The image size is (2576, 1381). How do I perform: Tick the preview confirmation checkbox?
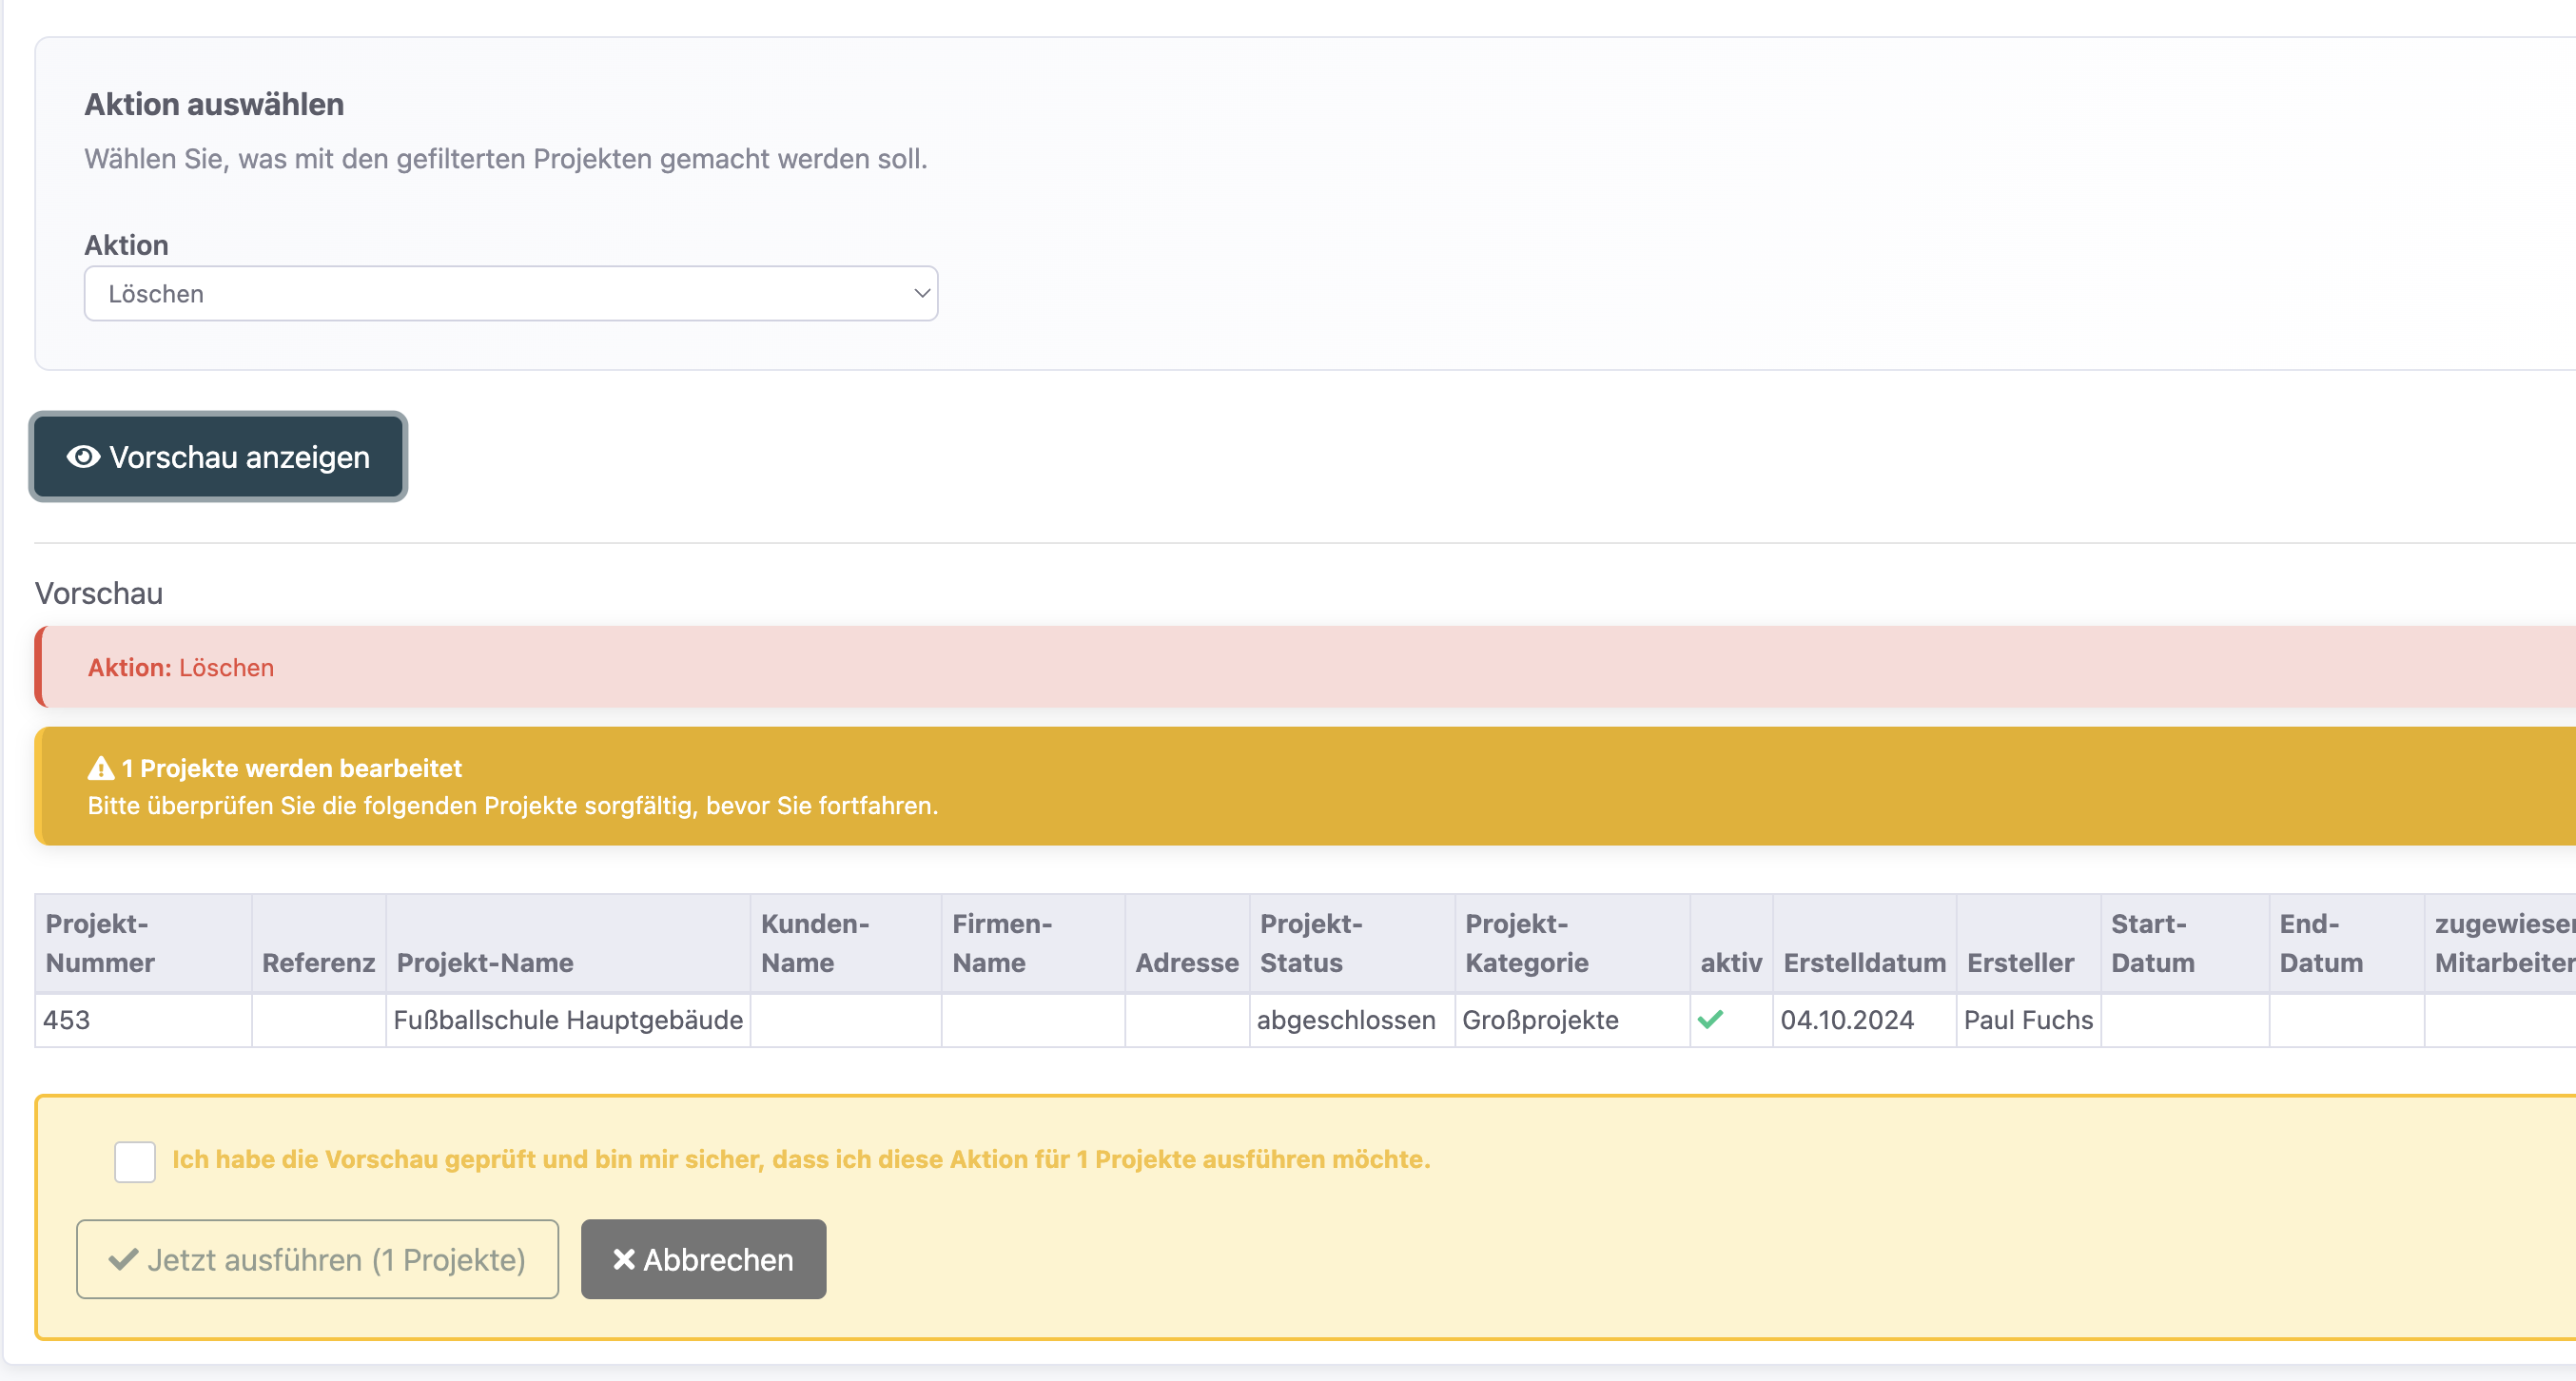135,1161
